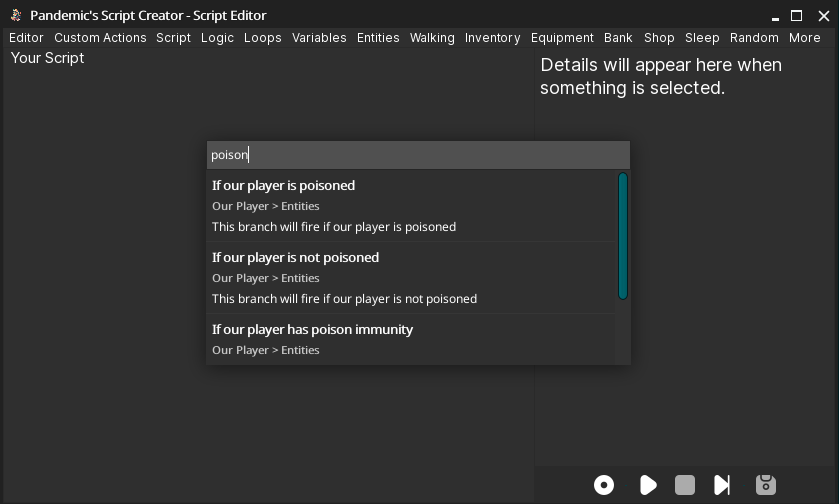Maximize the Script Editor window
839x504 pixels.
[796, 16]
